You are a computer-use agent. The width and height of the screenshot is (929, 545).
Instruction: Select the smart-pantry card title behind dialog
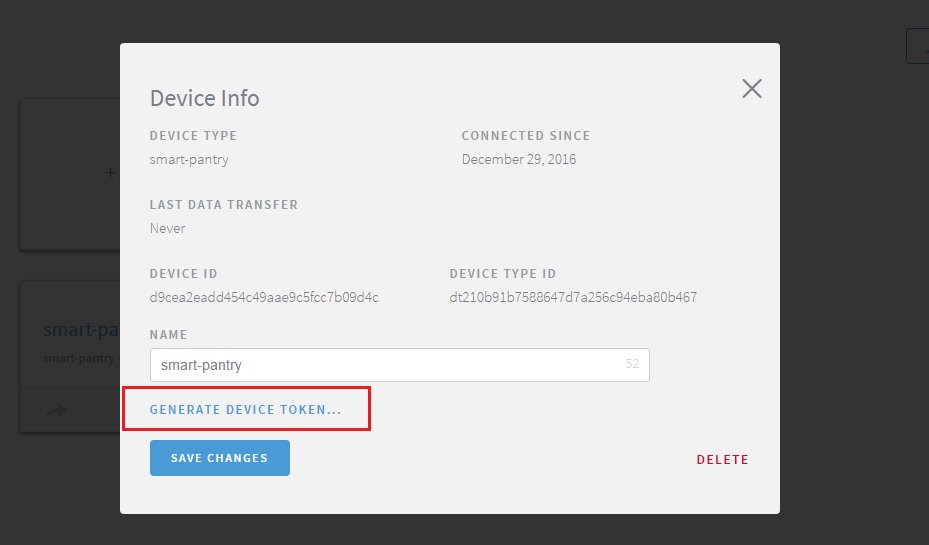82,330
